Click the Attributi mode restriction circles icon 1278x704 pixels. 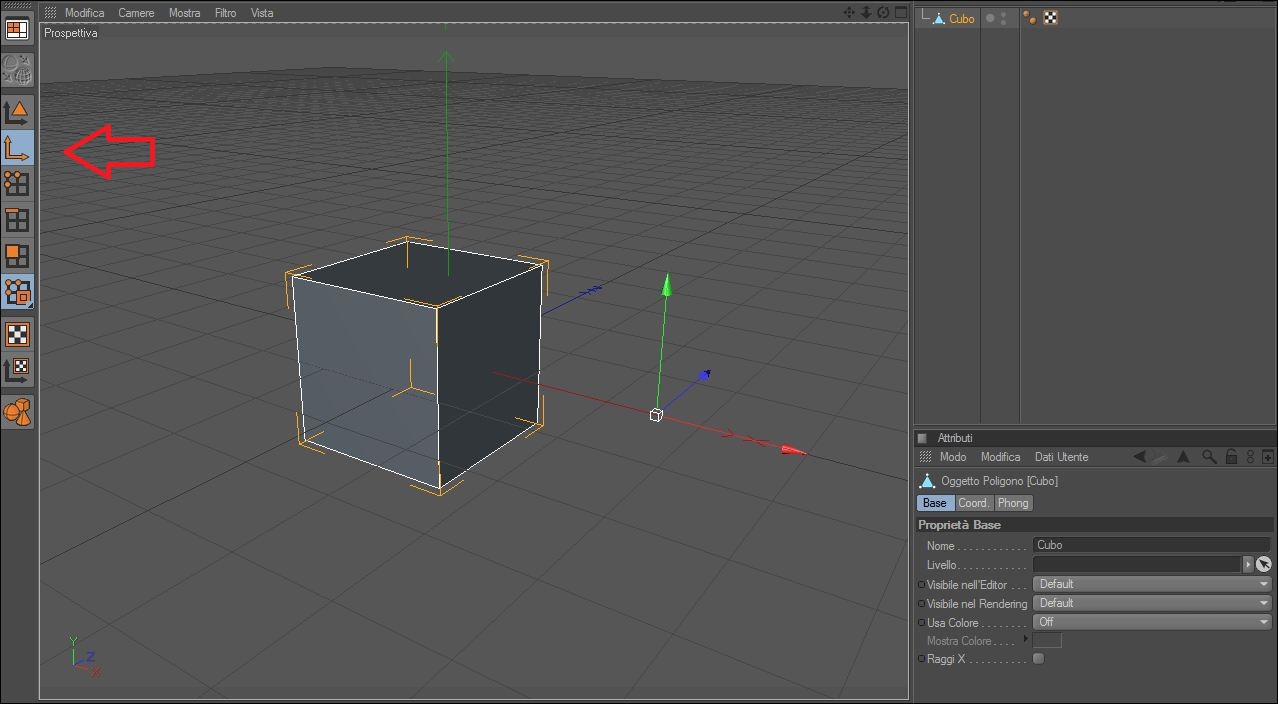[x=1250, y=457]
